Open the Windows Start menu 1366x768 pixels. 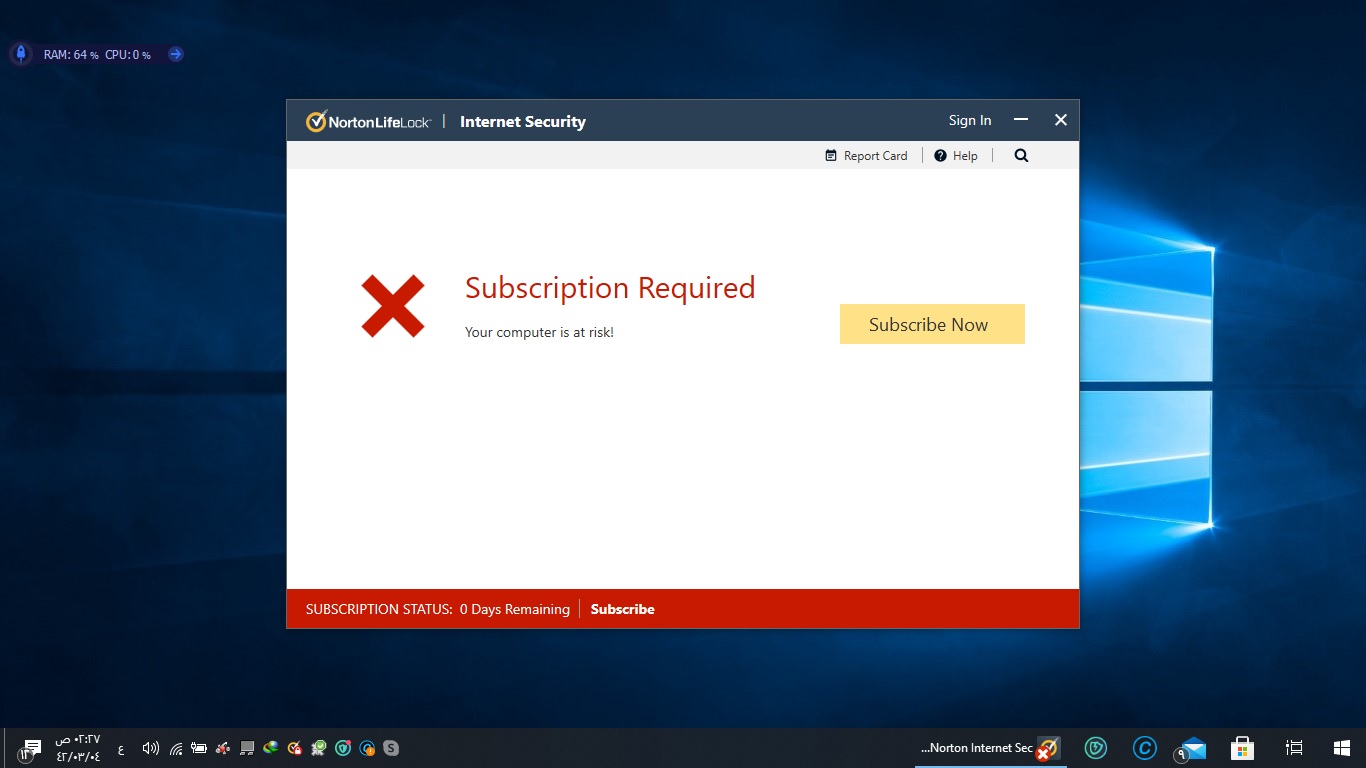point(1342,748)
